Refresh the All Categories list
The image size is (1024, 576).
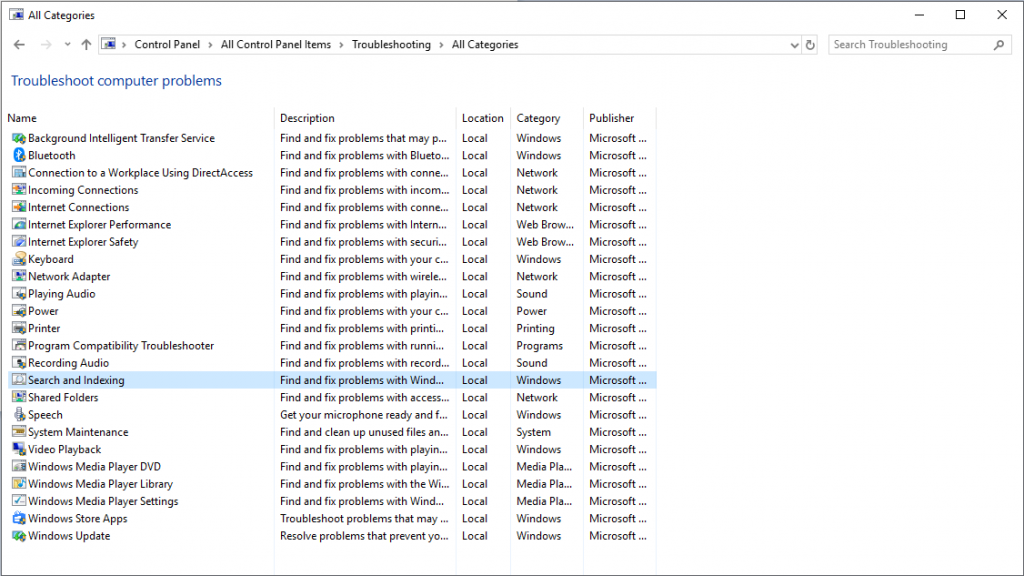coord(810,45)
